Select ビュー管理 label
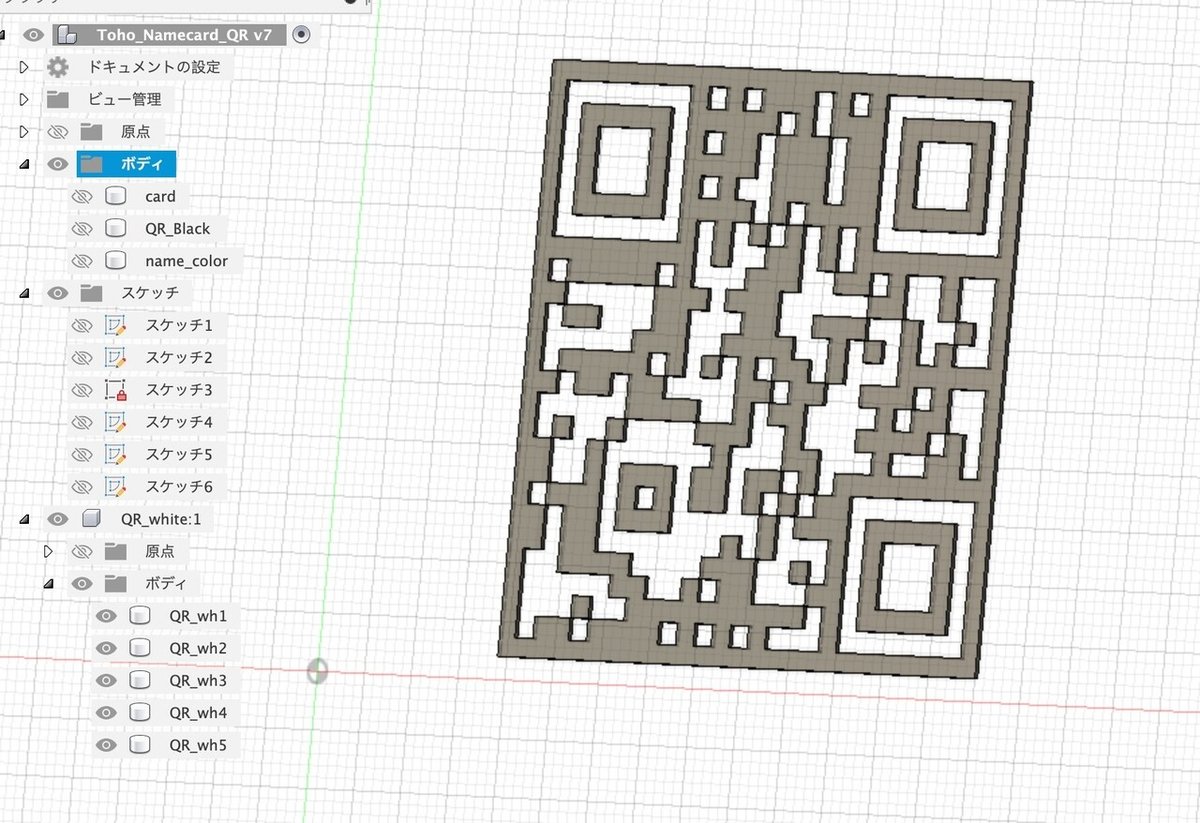 click(124, 100)
